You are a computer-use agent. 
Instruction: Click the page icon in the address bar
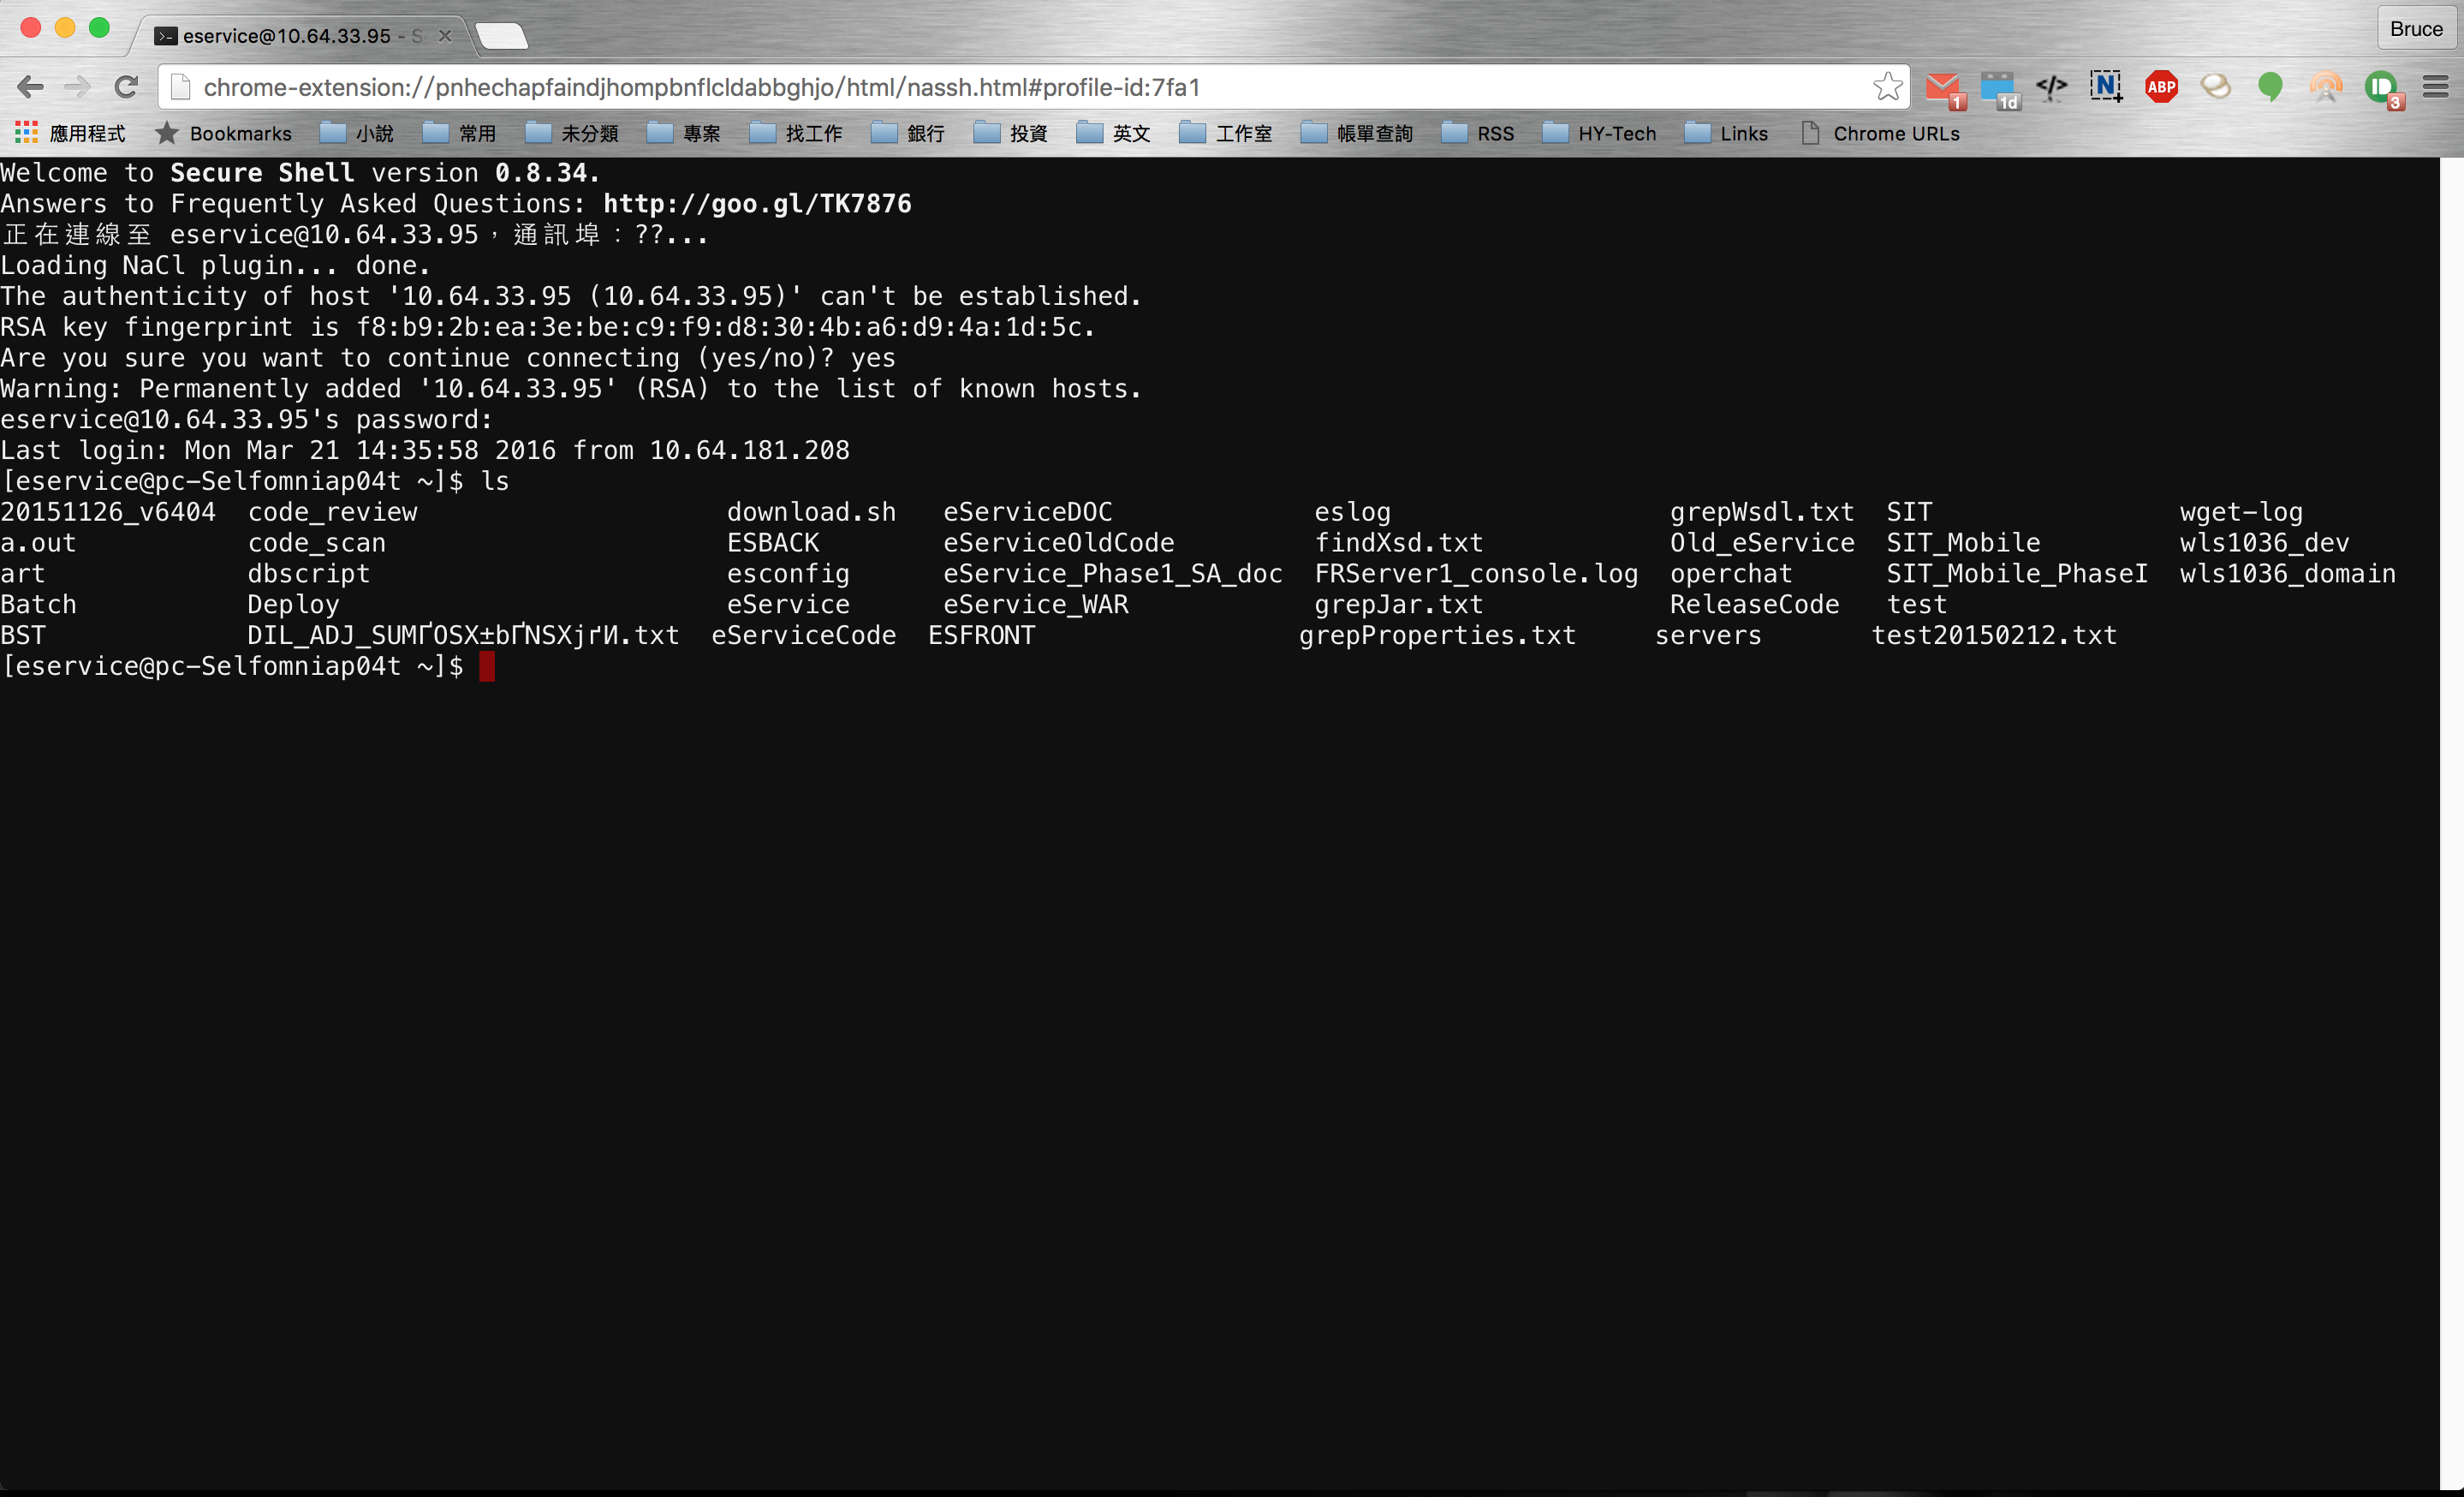pos(181,87)
